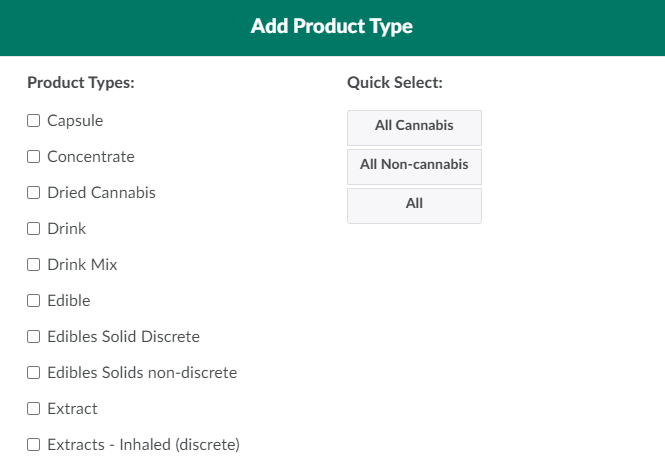Click the Quick Select heading
Viewport: 665px width, 462px height.
coord(395,83)
